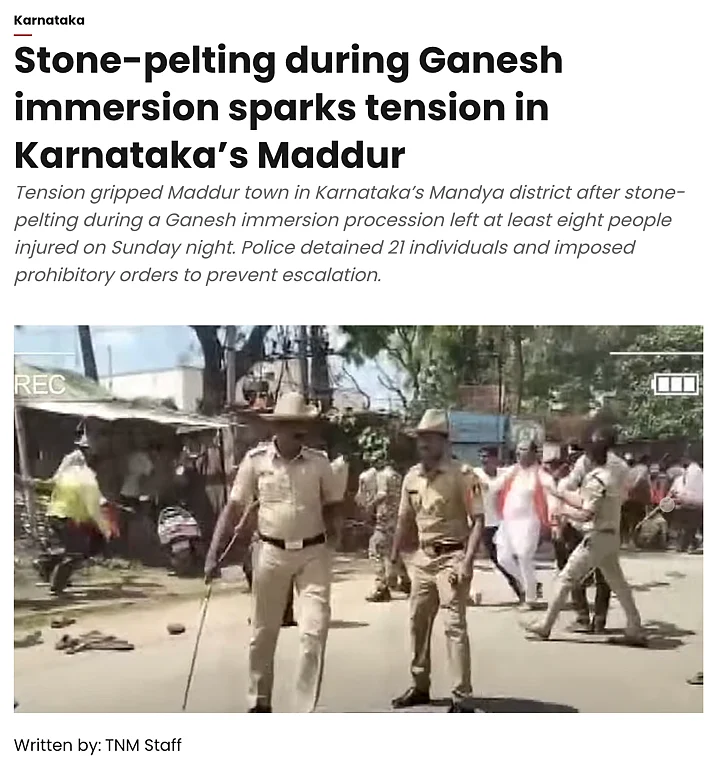Screen dimensions: 720x764
Task: Click the Stone-pelting during Ganesh immersion headline
Action: click(x=288, y=108)
